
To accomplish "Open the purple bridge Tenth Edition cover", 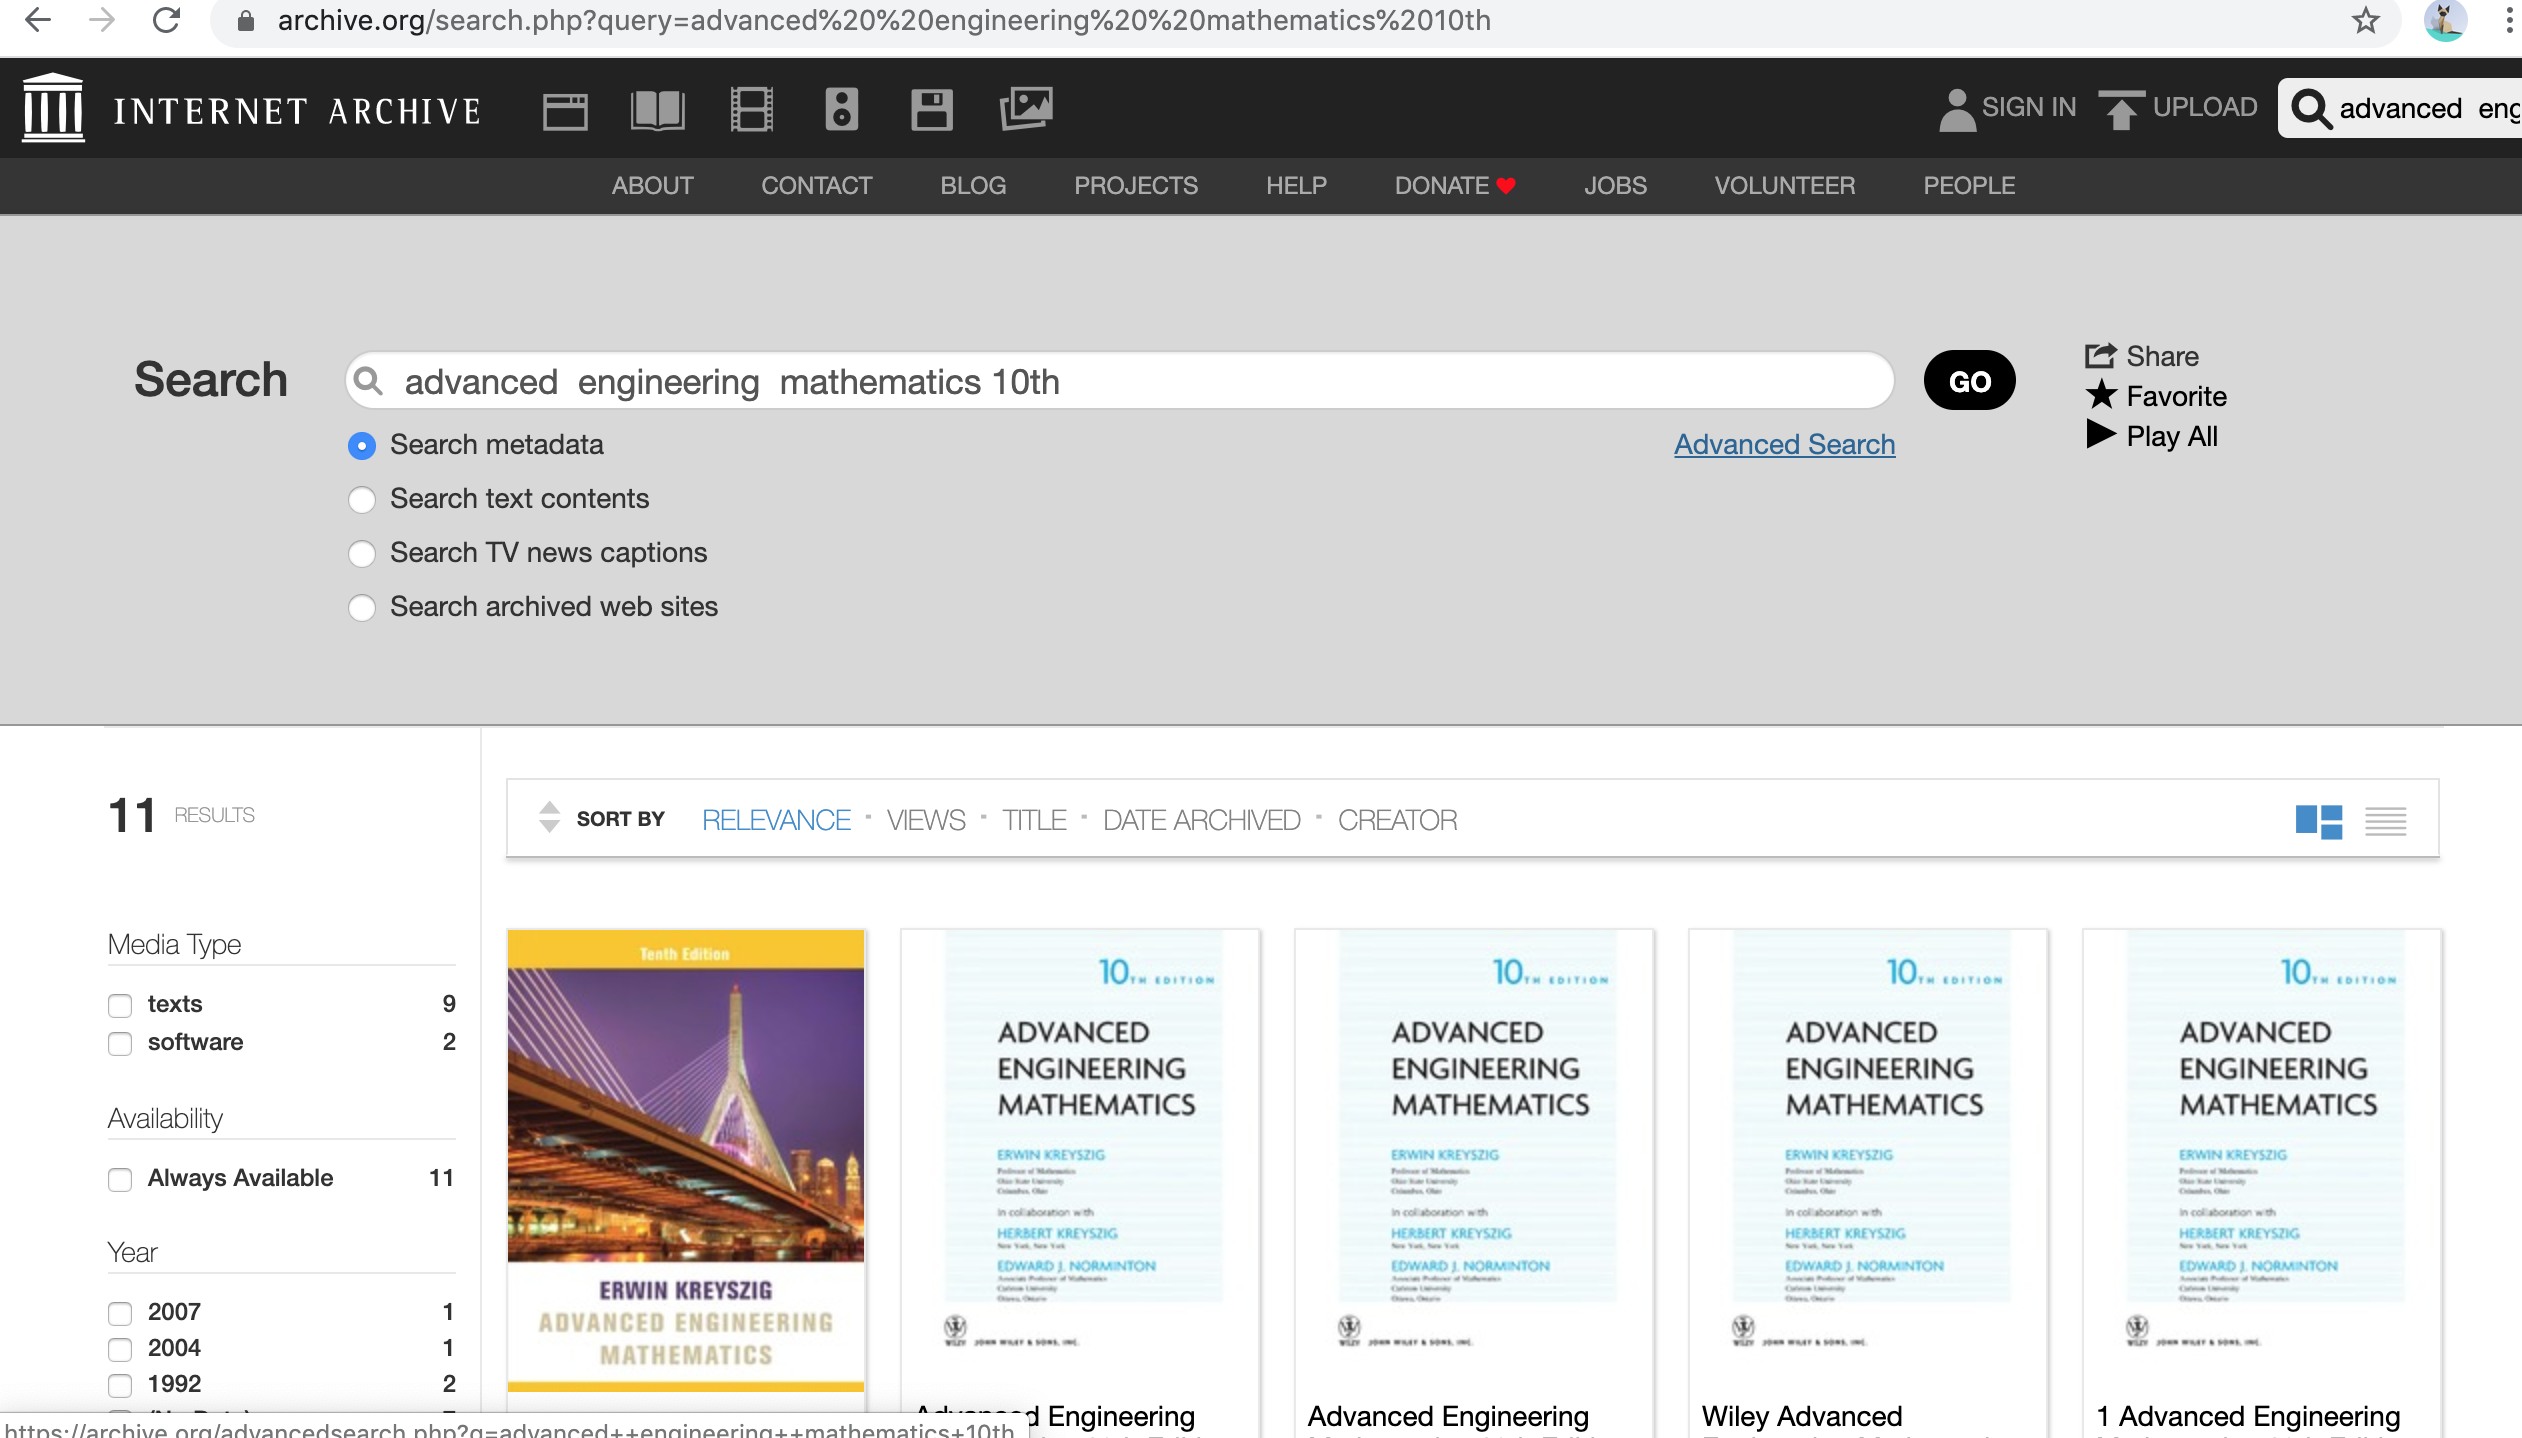I will click(x=685, y=1160).
